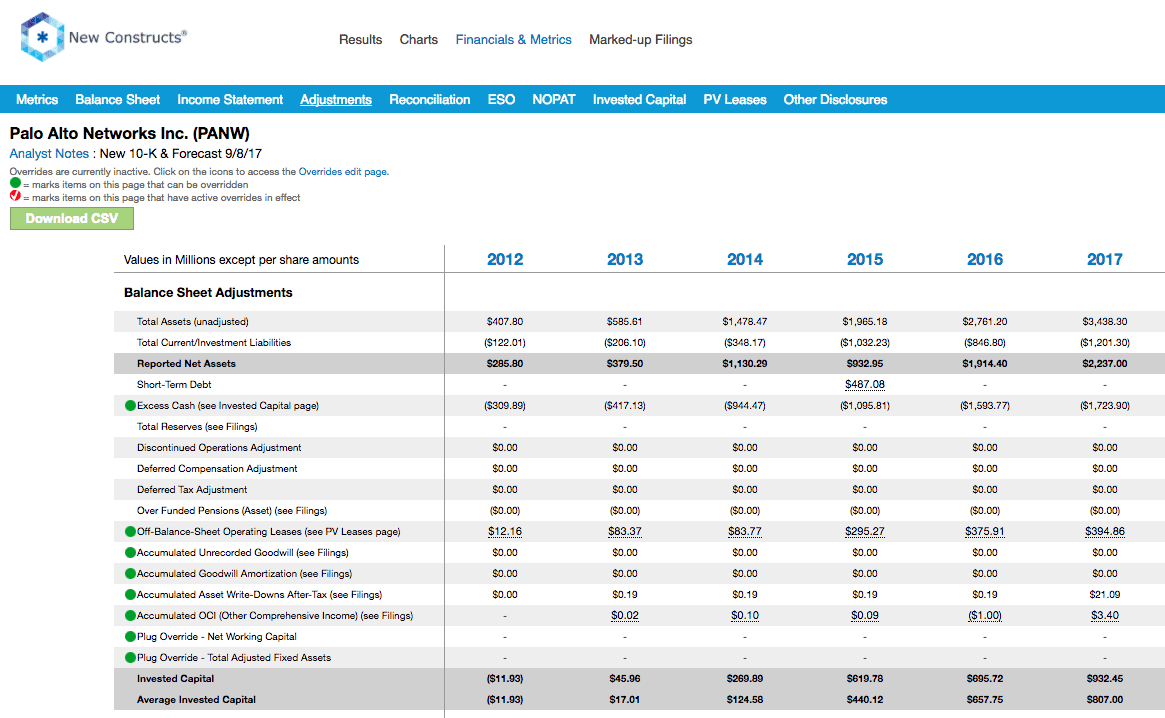This screenshot has width=1165, height=718.
Task: Click the 2017 column header
Action: click(1105, 259)
